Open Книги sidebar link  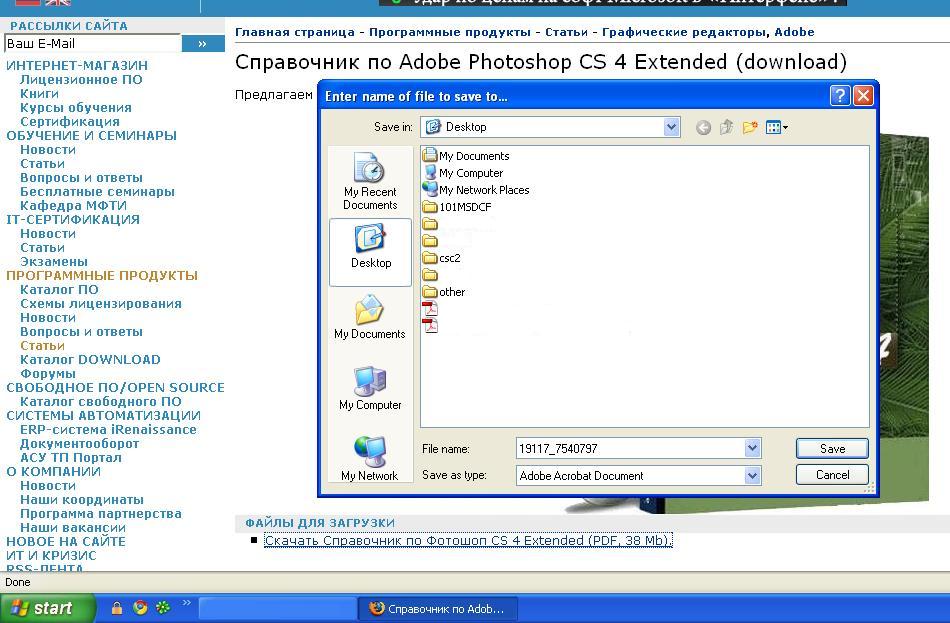pyautogui.click(x=39, y=93)
